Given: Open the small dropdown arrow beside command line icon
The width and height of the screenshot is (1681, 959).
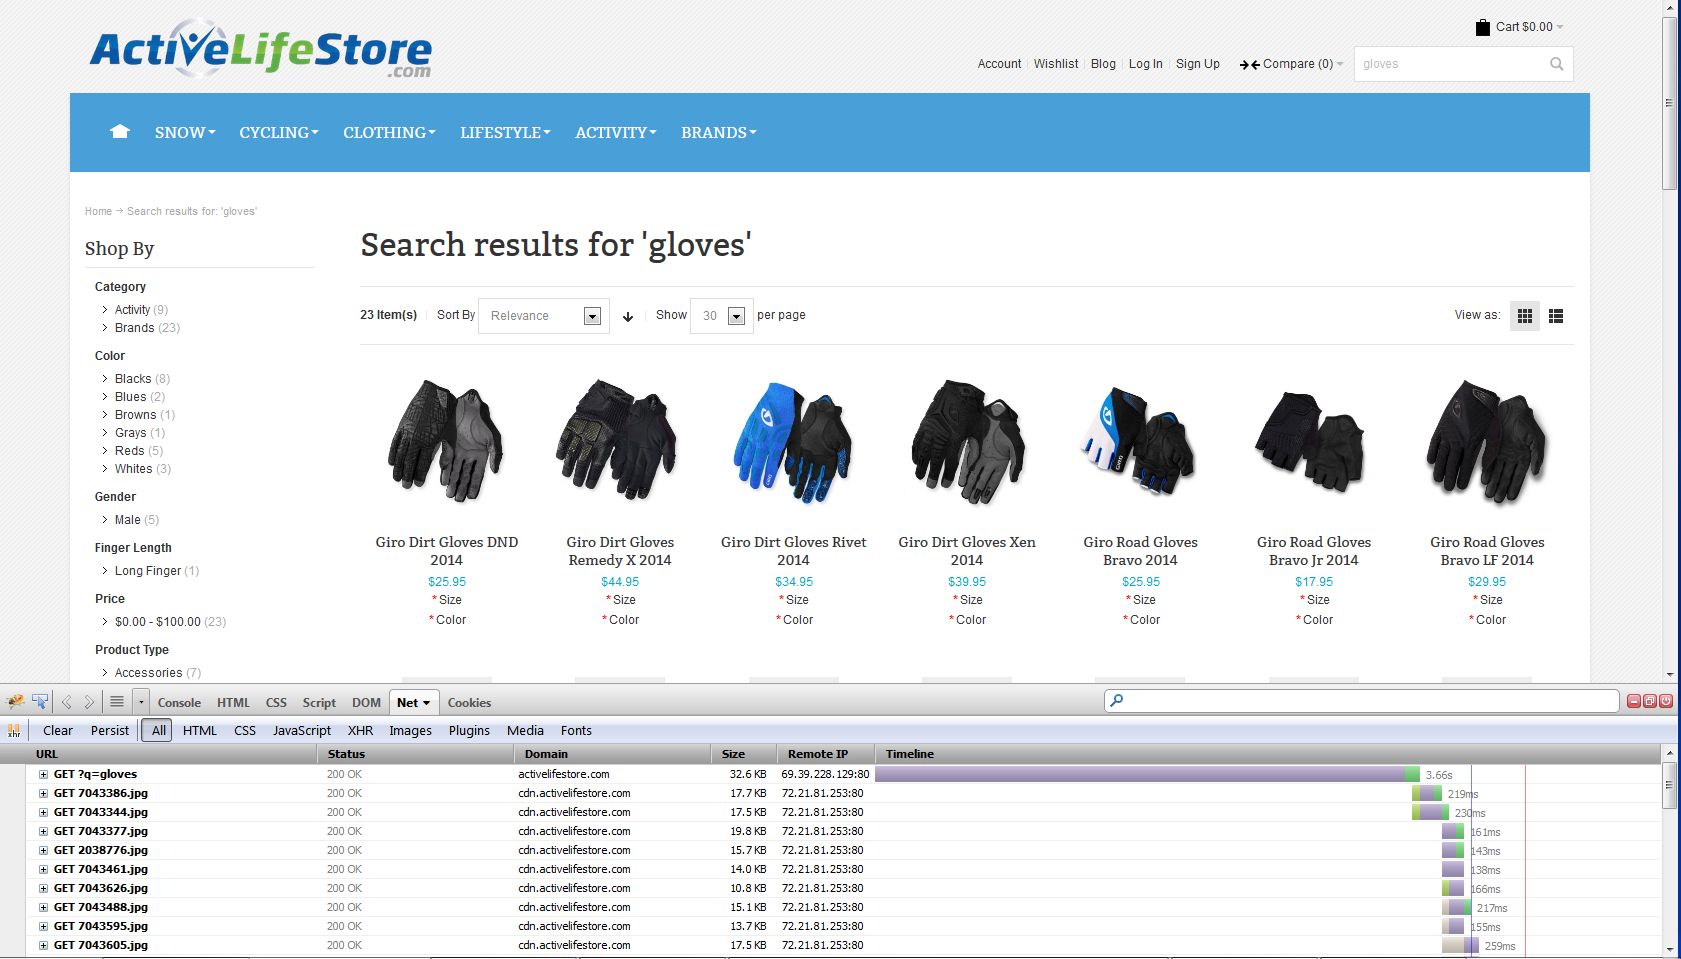Looking at the screenshot, I should (x=140, y=702).
